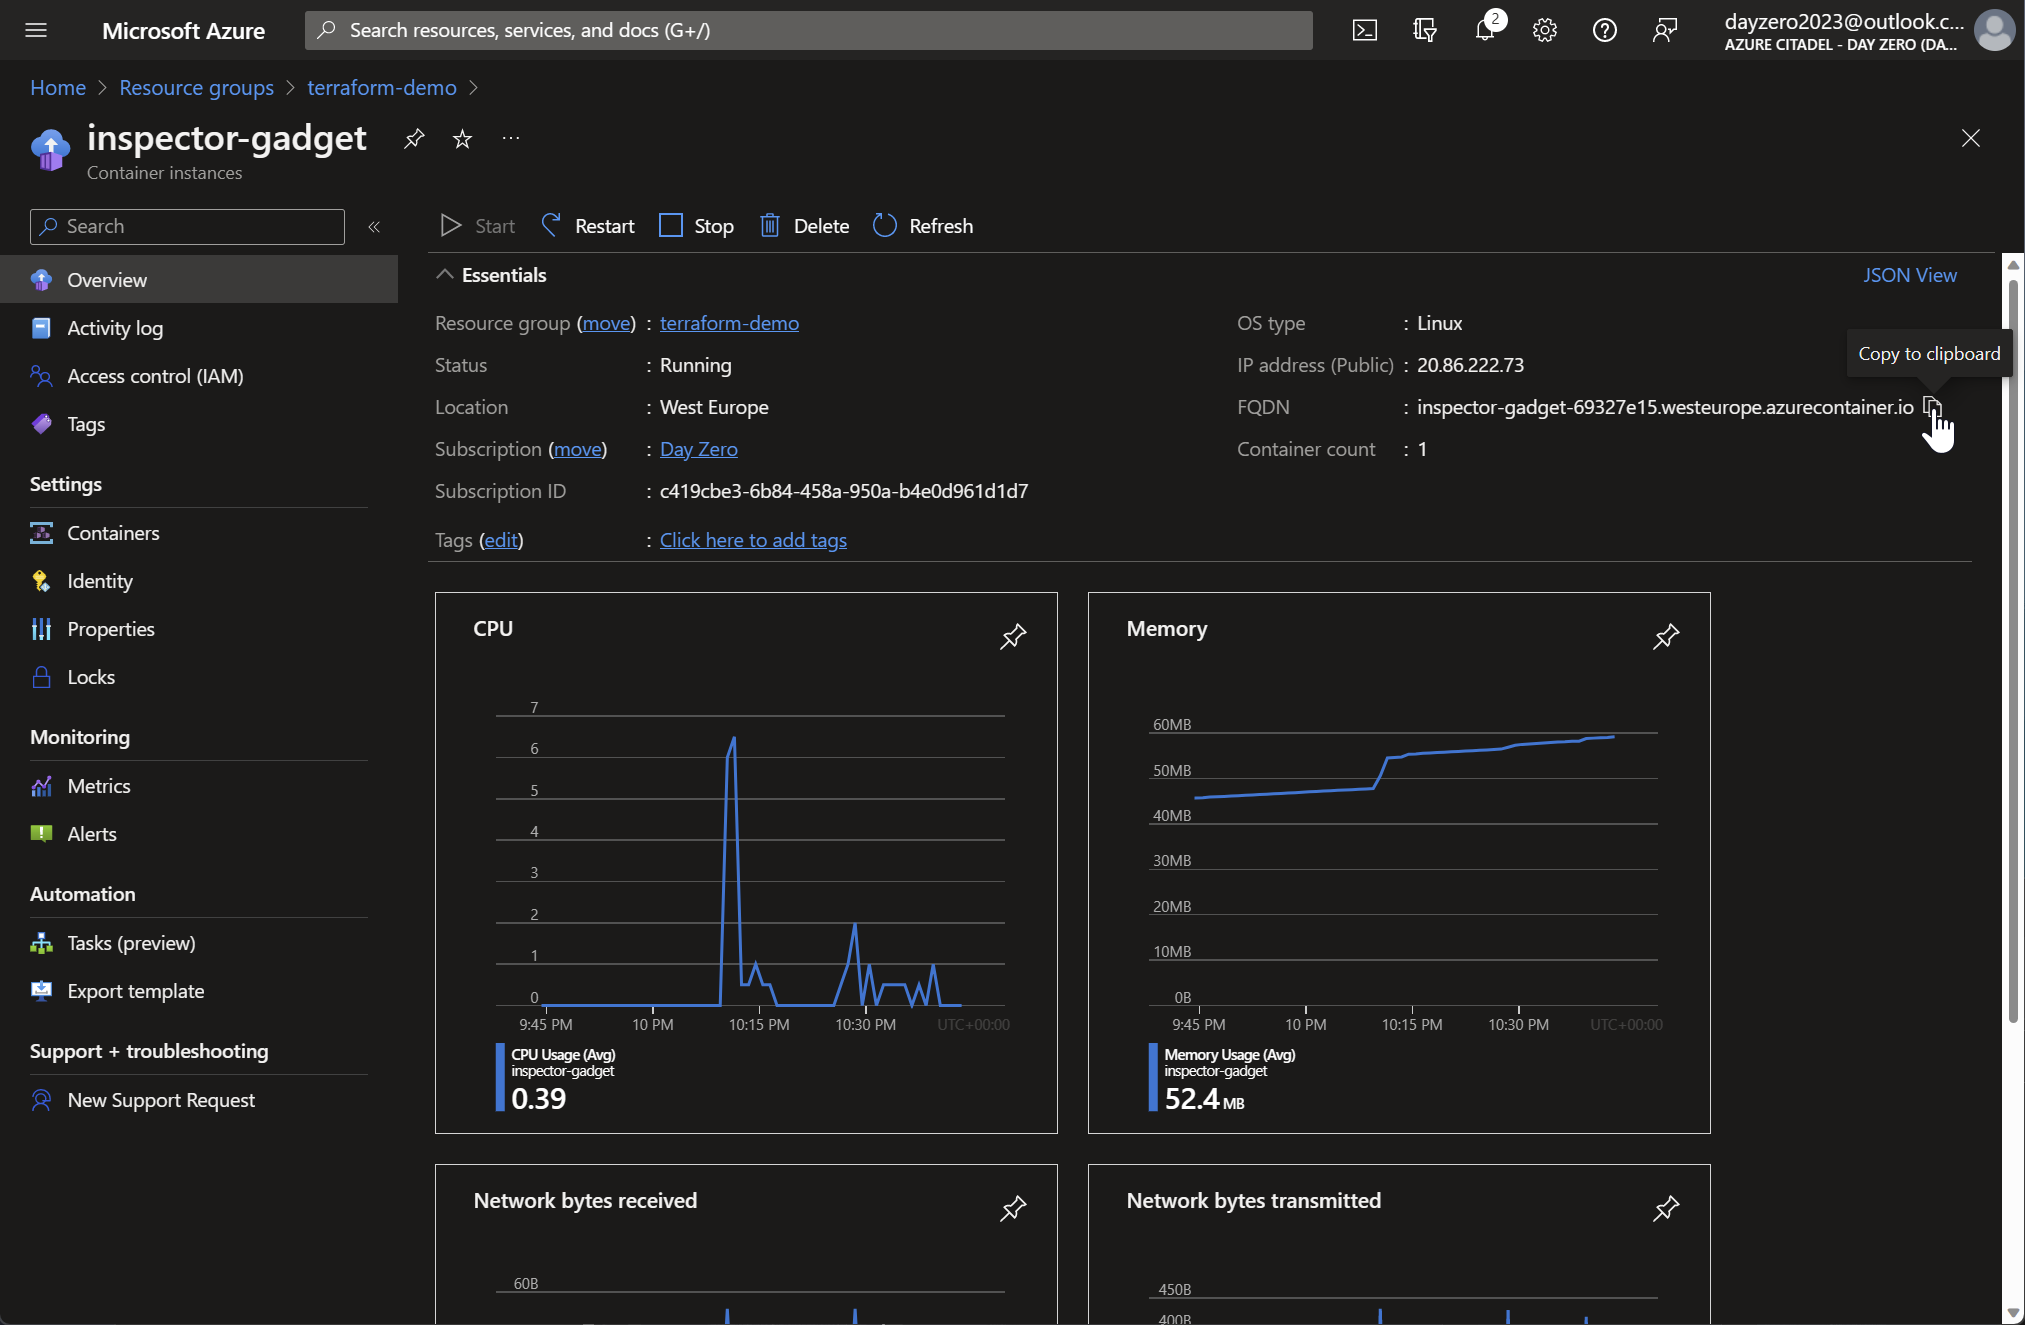Open the Help question mark icon
Screen dimensions: 2025x1325
click(x=1605, y=30)
